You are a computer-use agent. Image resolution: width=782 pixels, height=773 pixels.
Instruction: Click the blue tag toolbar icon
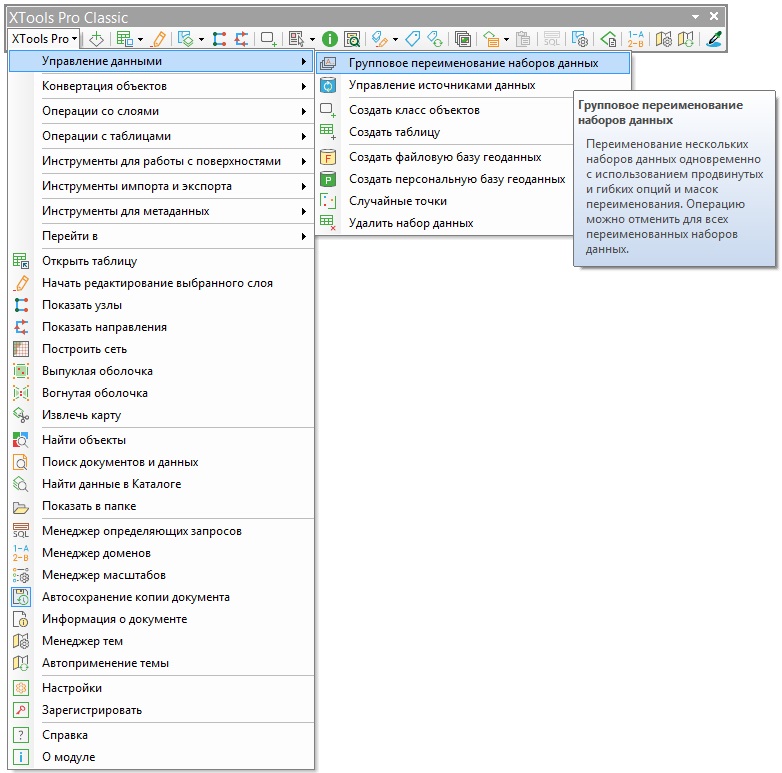pos(413,38)
